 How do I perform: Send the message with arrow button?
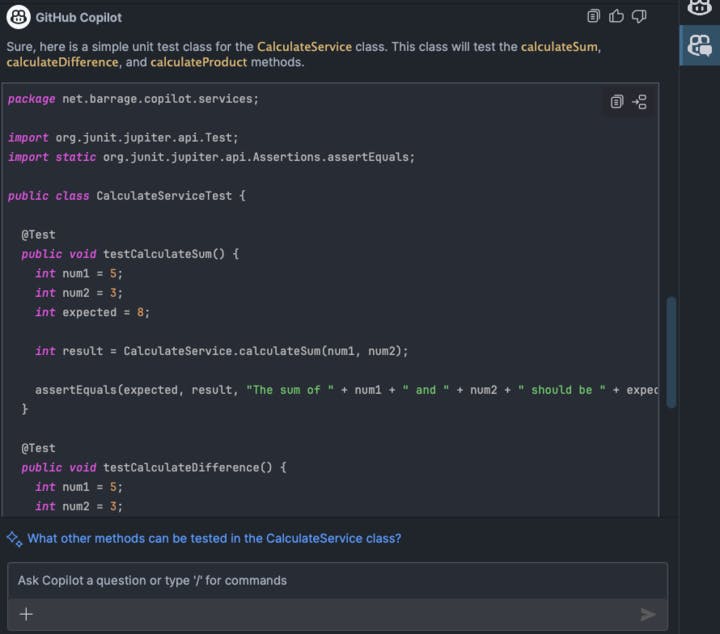point(648,614)
